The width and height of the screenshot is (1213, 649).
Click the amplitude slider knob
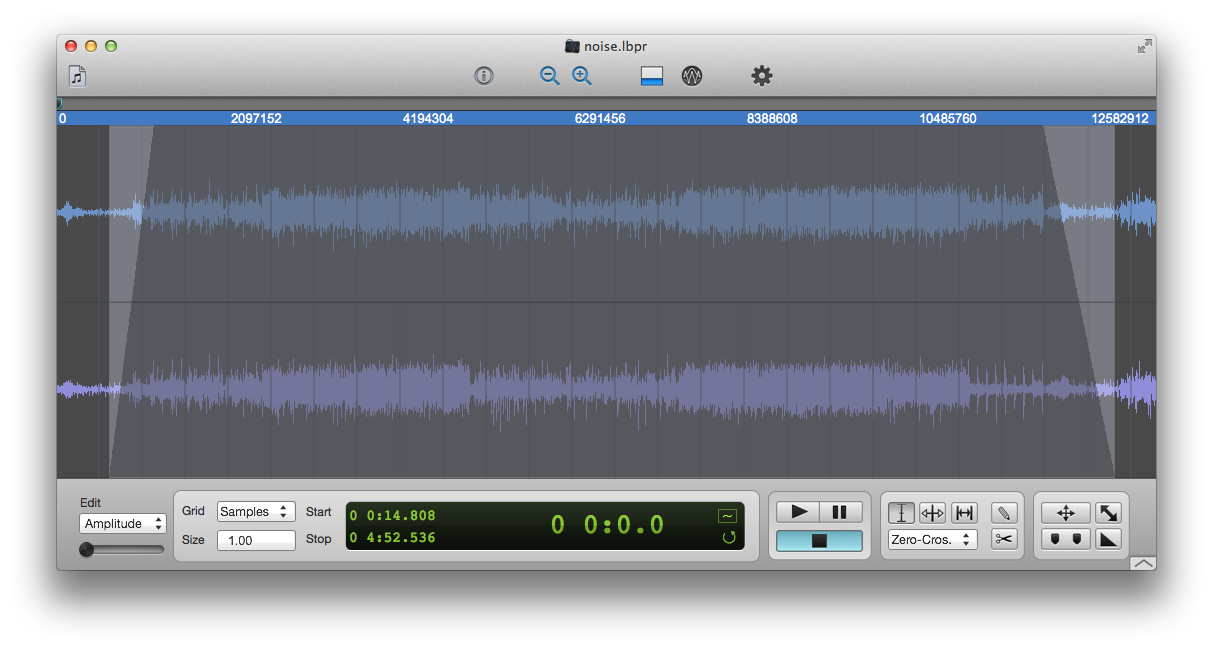click(87, 549)
